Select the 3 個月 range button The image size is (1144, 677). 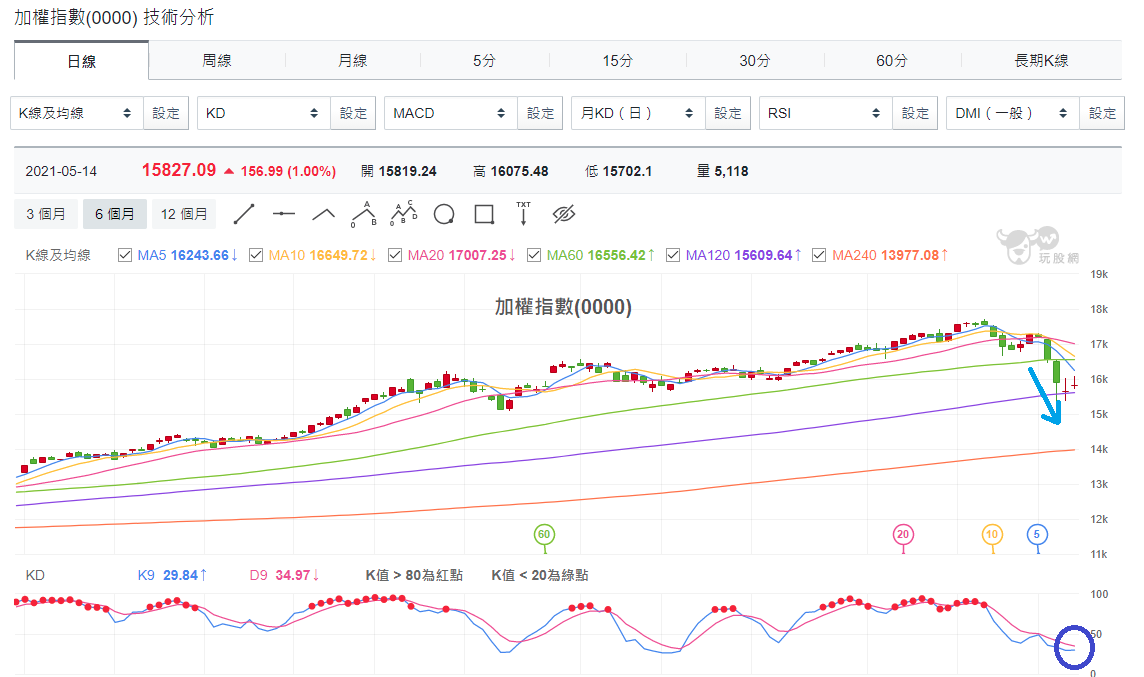[x=46, y=214]
